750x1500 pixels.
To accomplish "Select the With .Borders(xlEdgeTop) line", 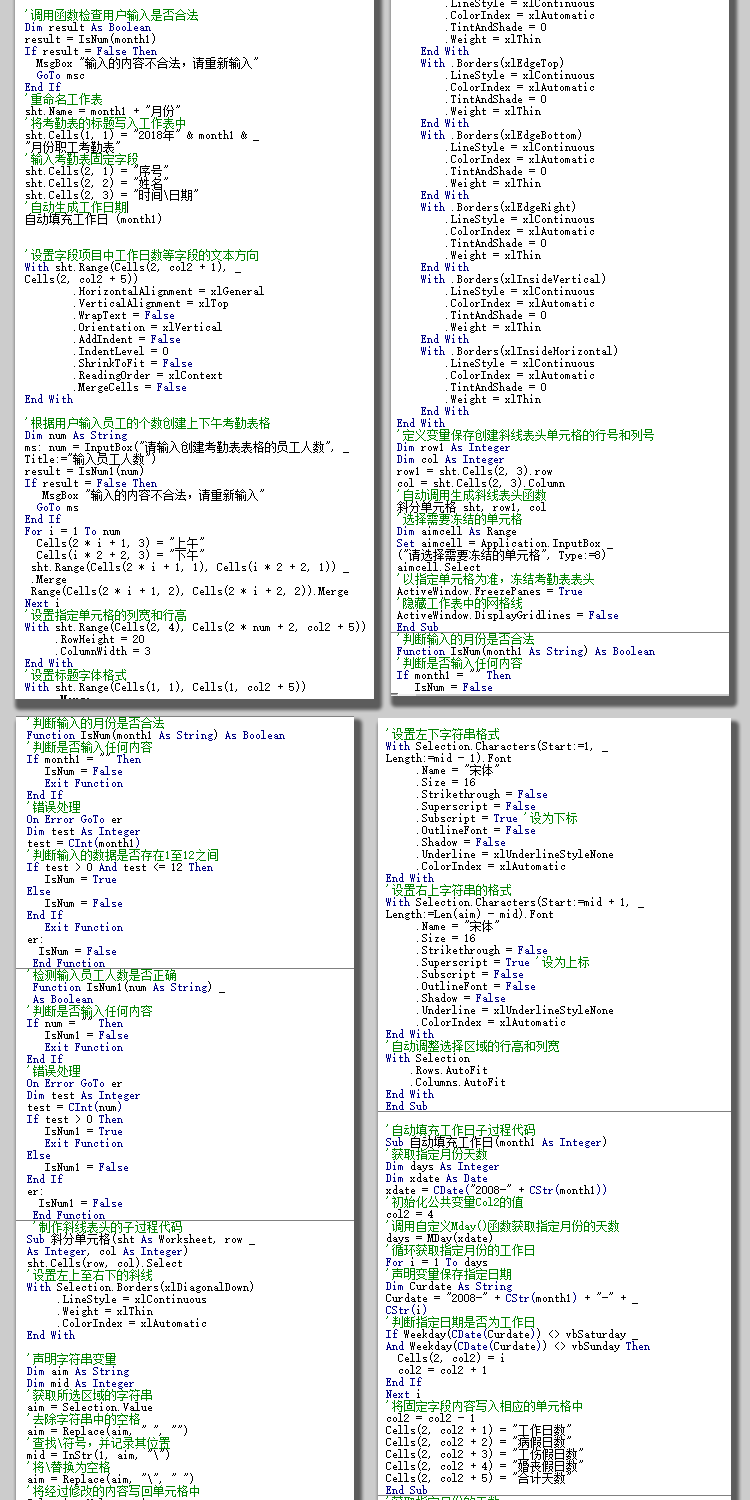I will [492, 63].
